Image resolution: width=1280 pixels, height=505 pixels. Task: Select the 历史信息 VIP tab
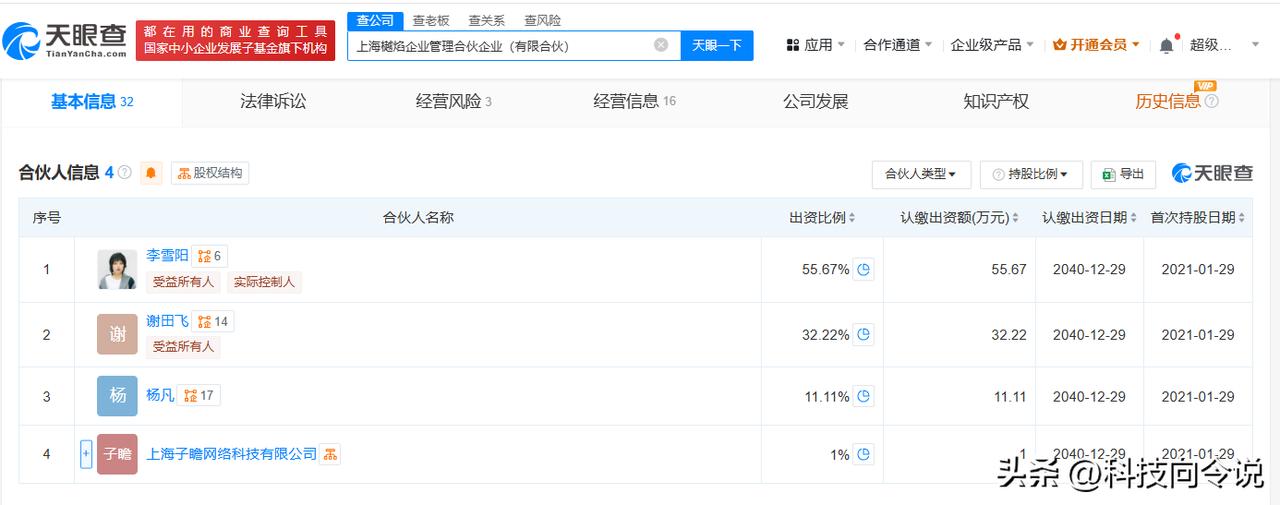(1167, 101)
